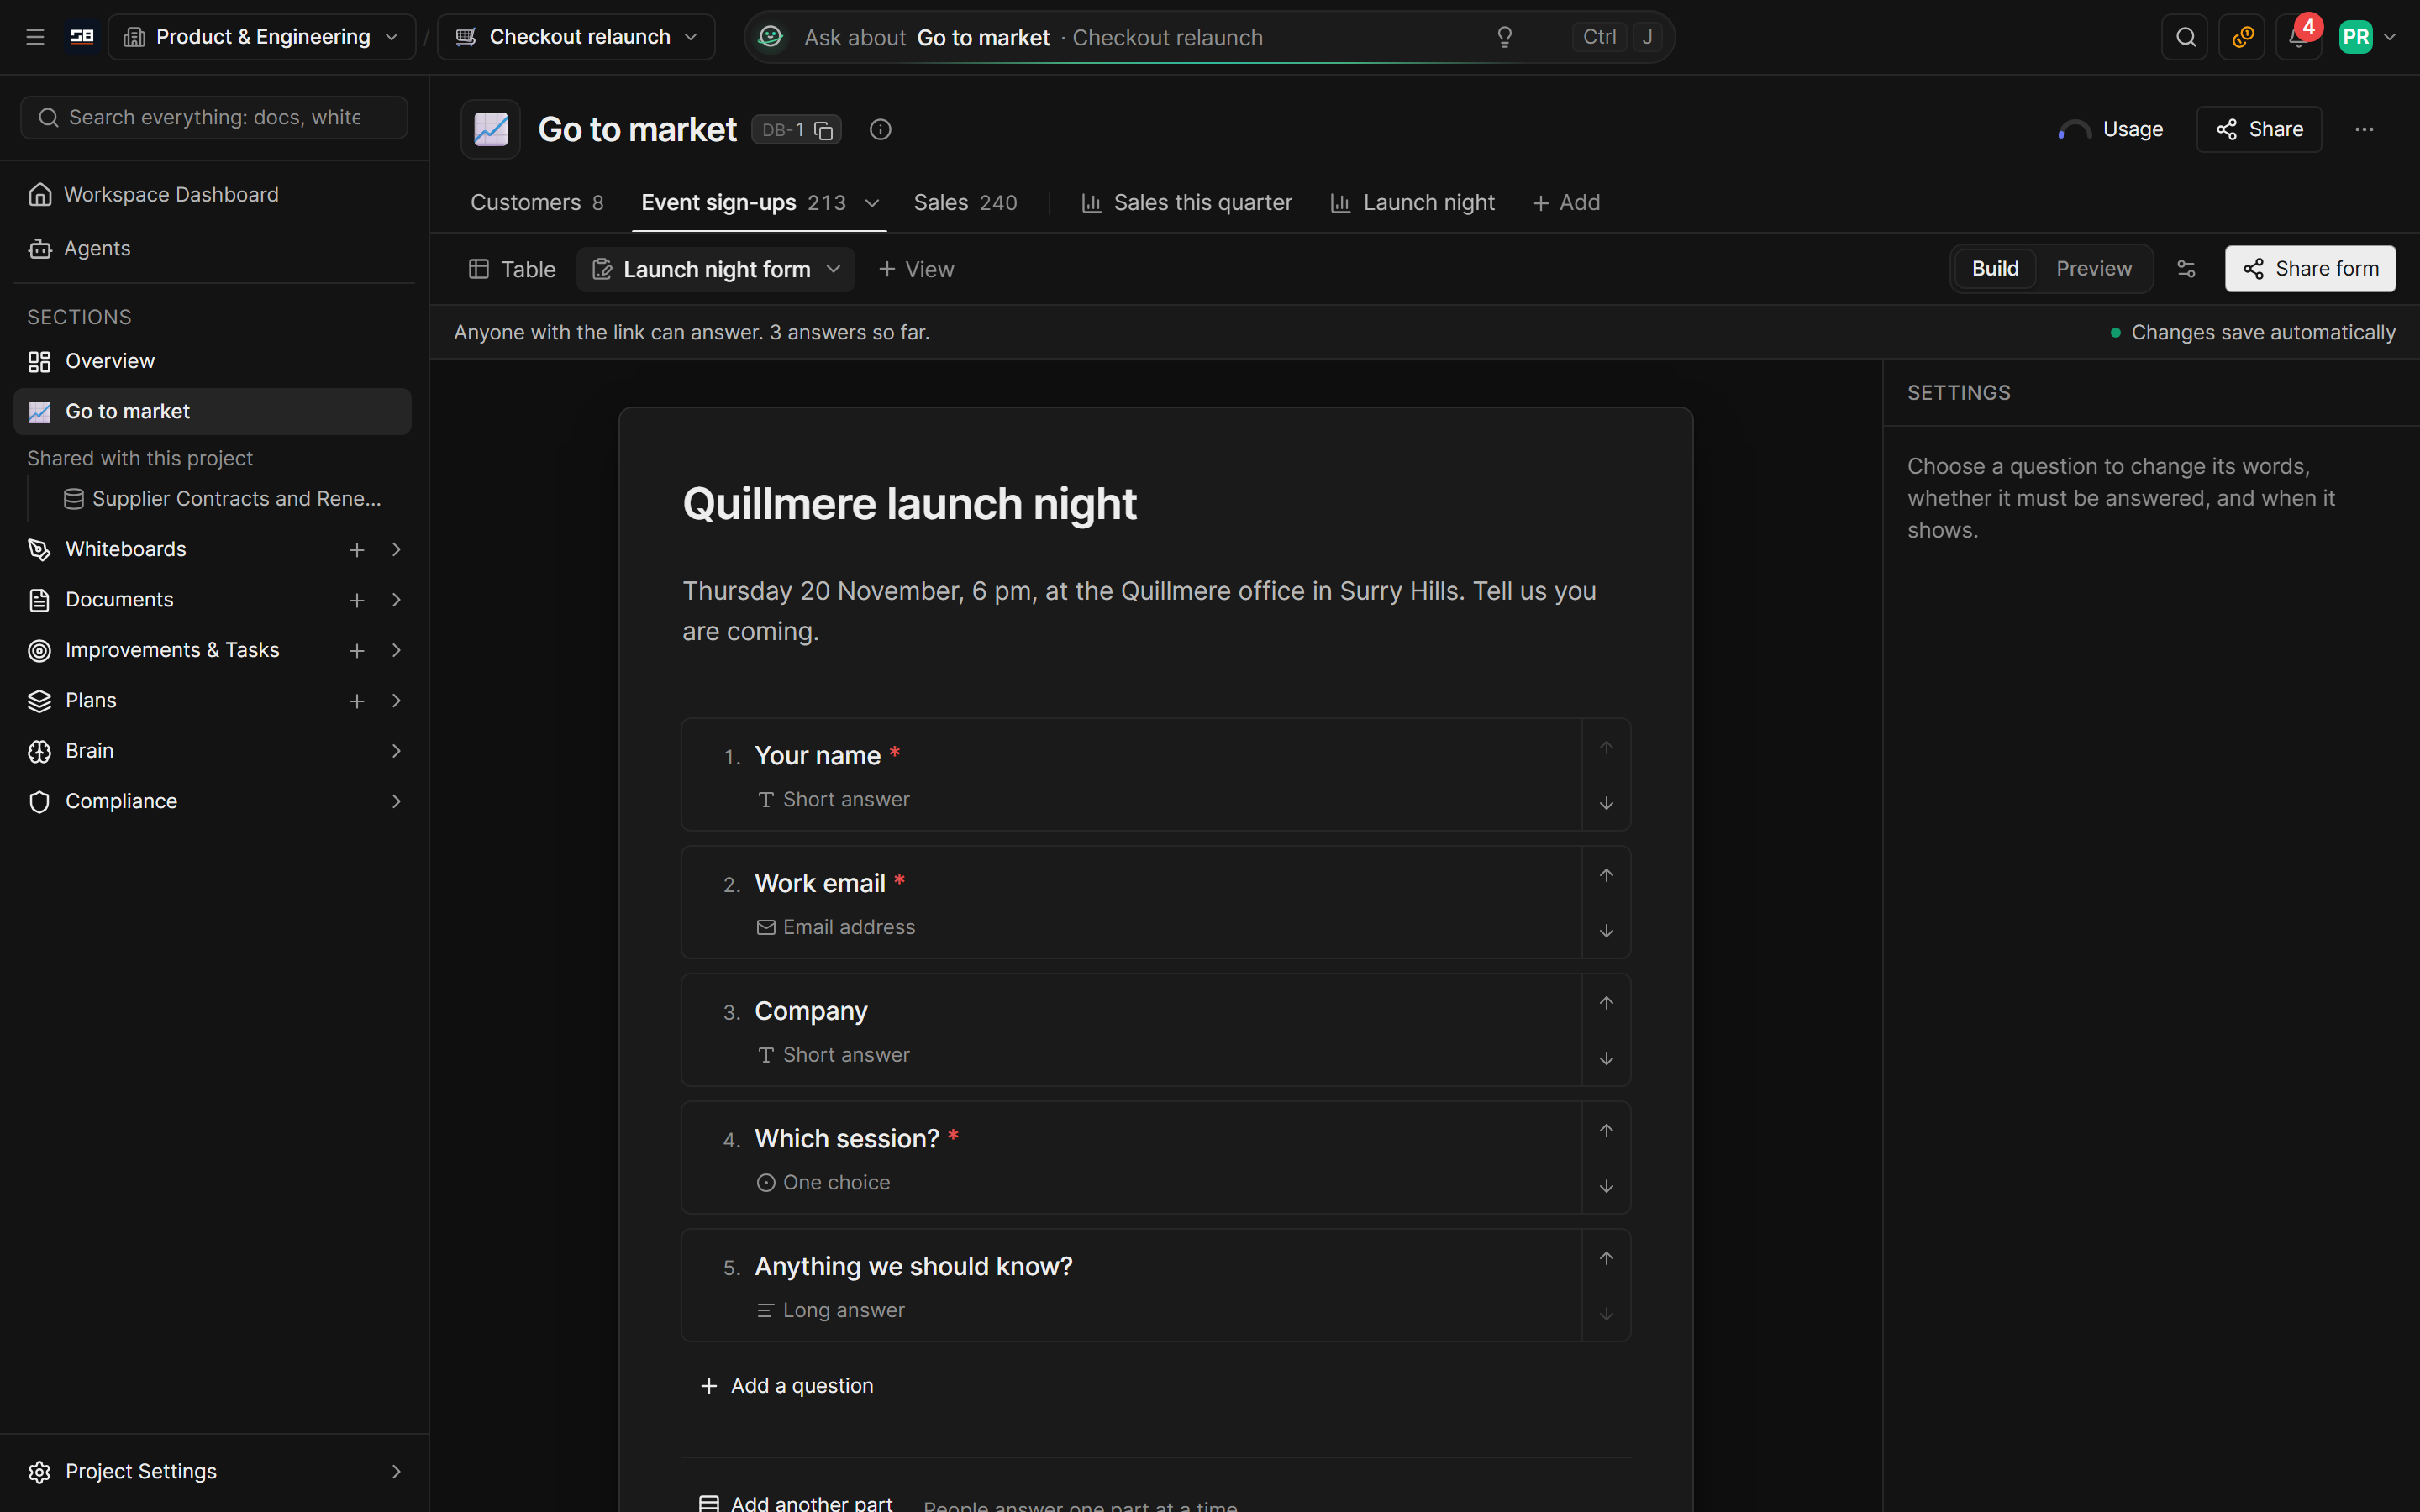Open the more options ellipsis menu
Screen dimensions: 2420x1512
(x=2364, y=129)
